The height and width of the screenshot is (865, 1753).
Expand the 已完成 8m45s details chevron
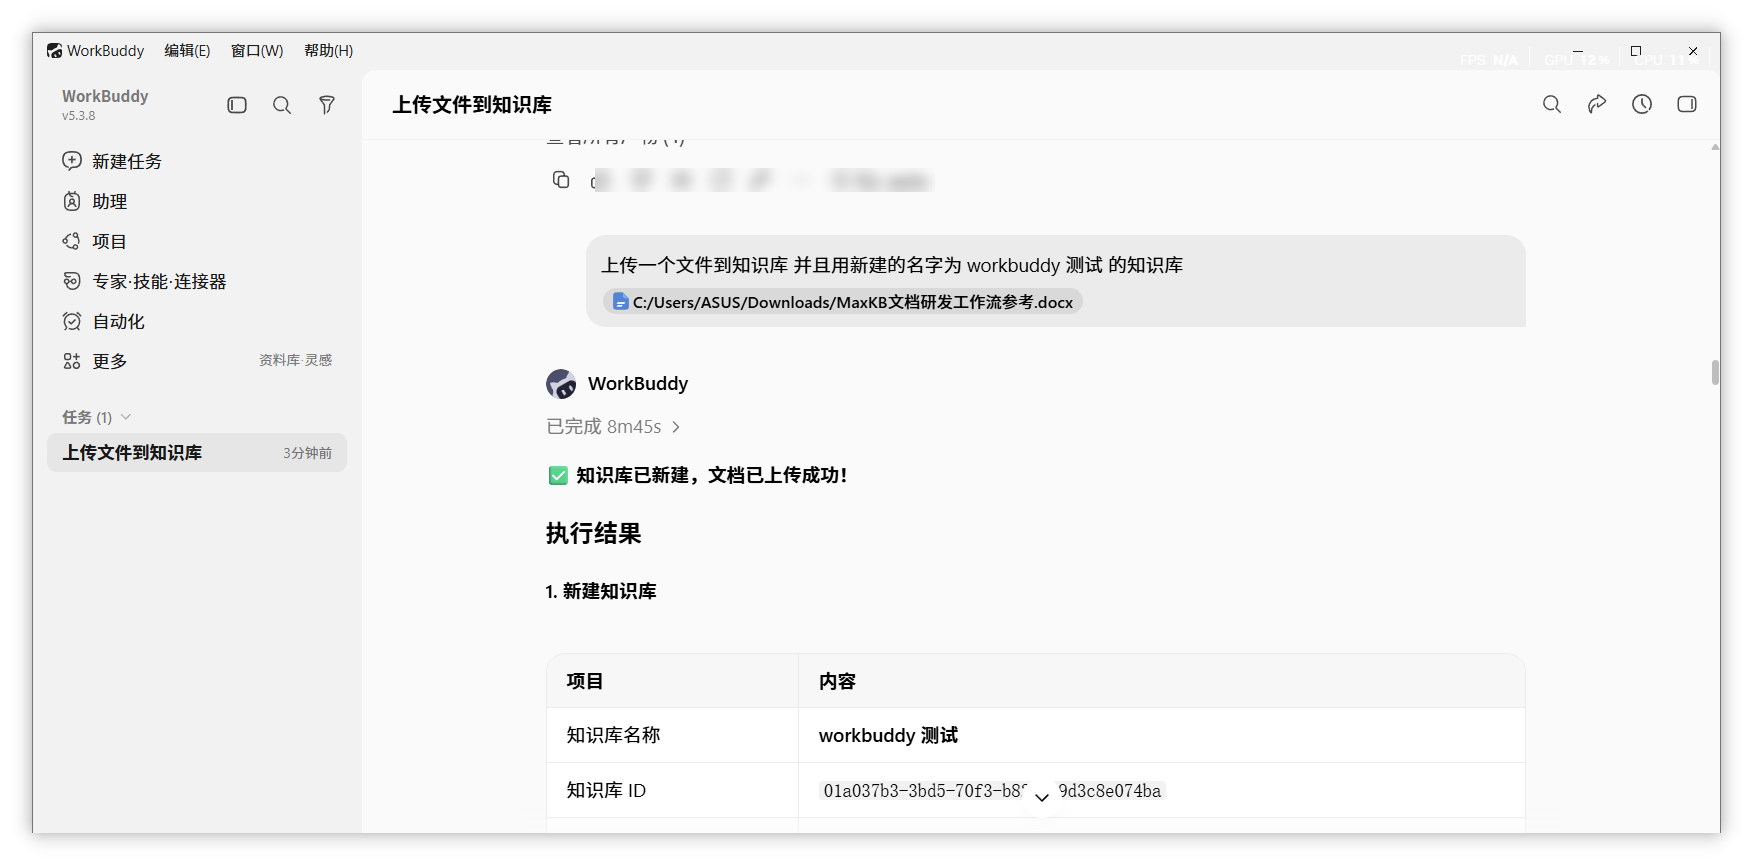pos(676,427)
